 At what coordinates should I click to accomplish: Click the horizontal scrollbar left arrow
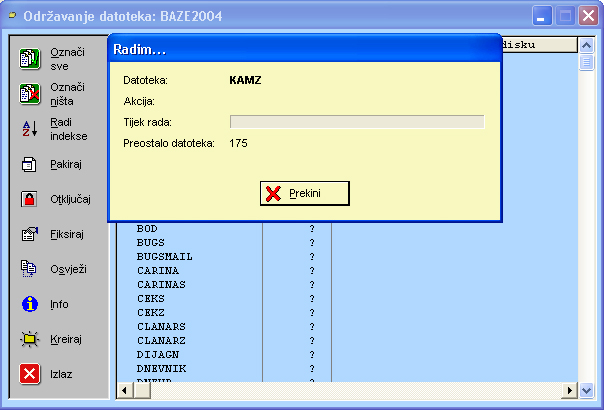click(x=124, y=391)
